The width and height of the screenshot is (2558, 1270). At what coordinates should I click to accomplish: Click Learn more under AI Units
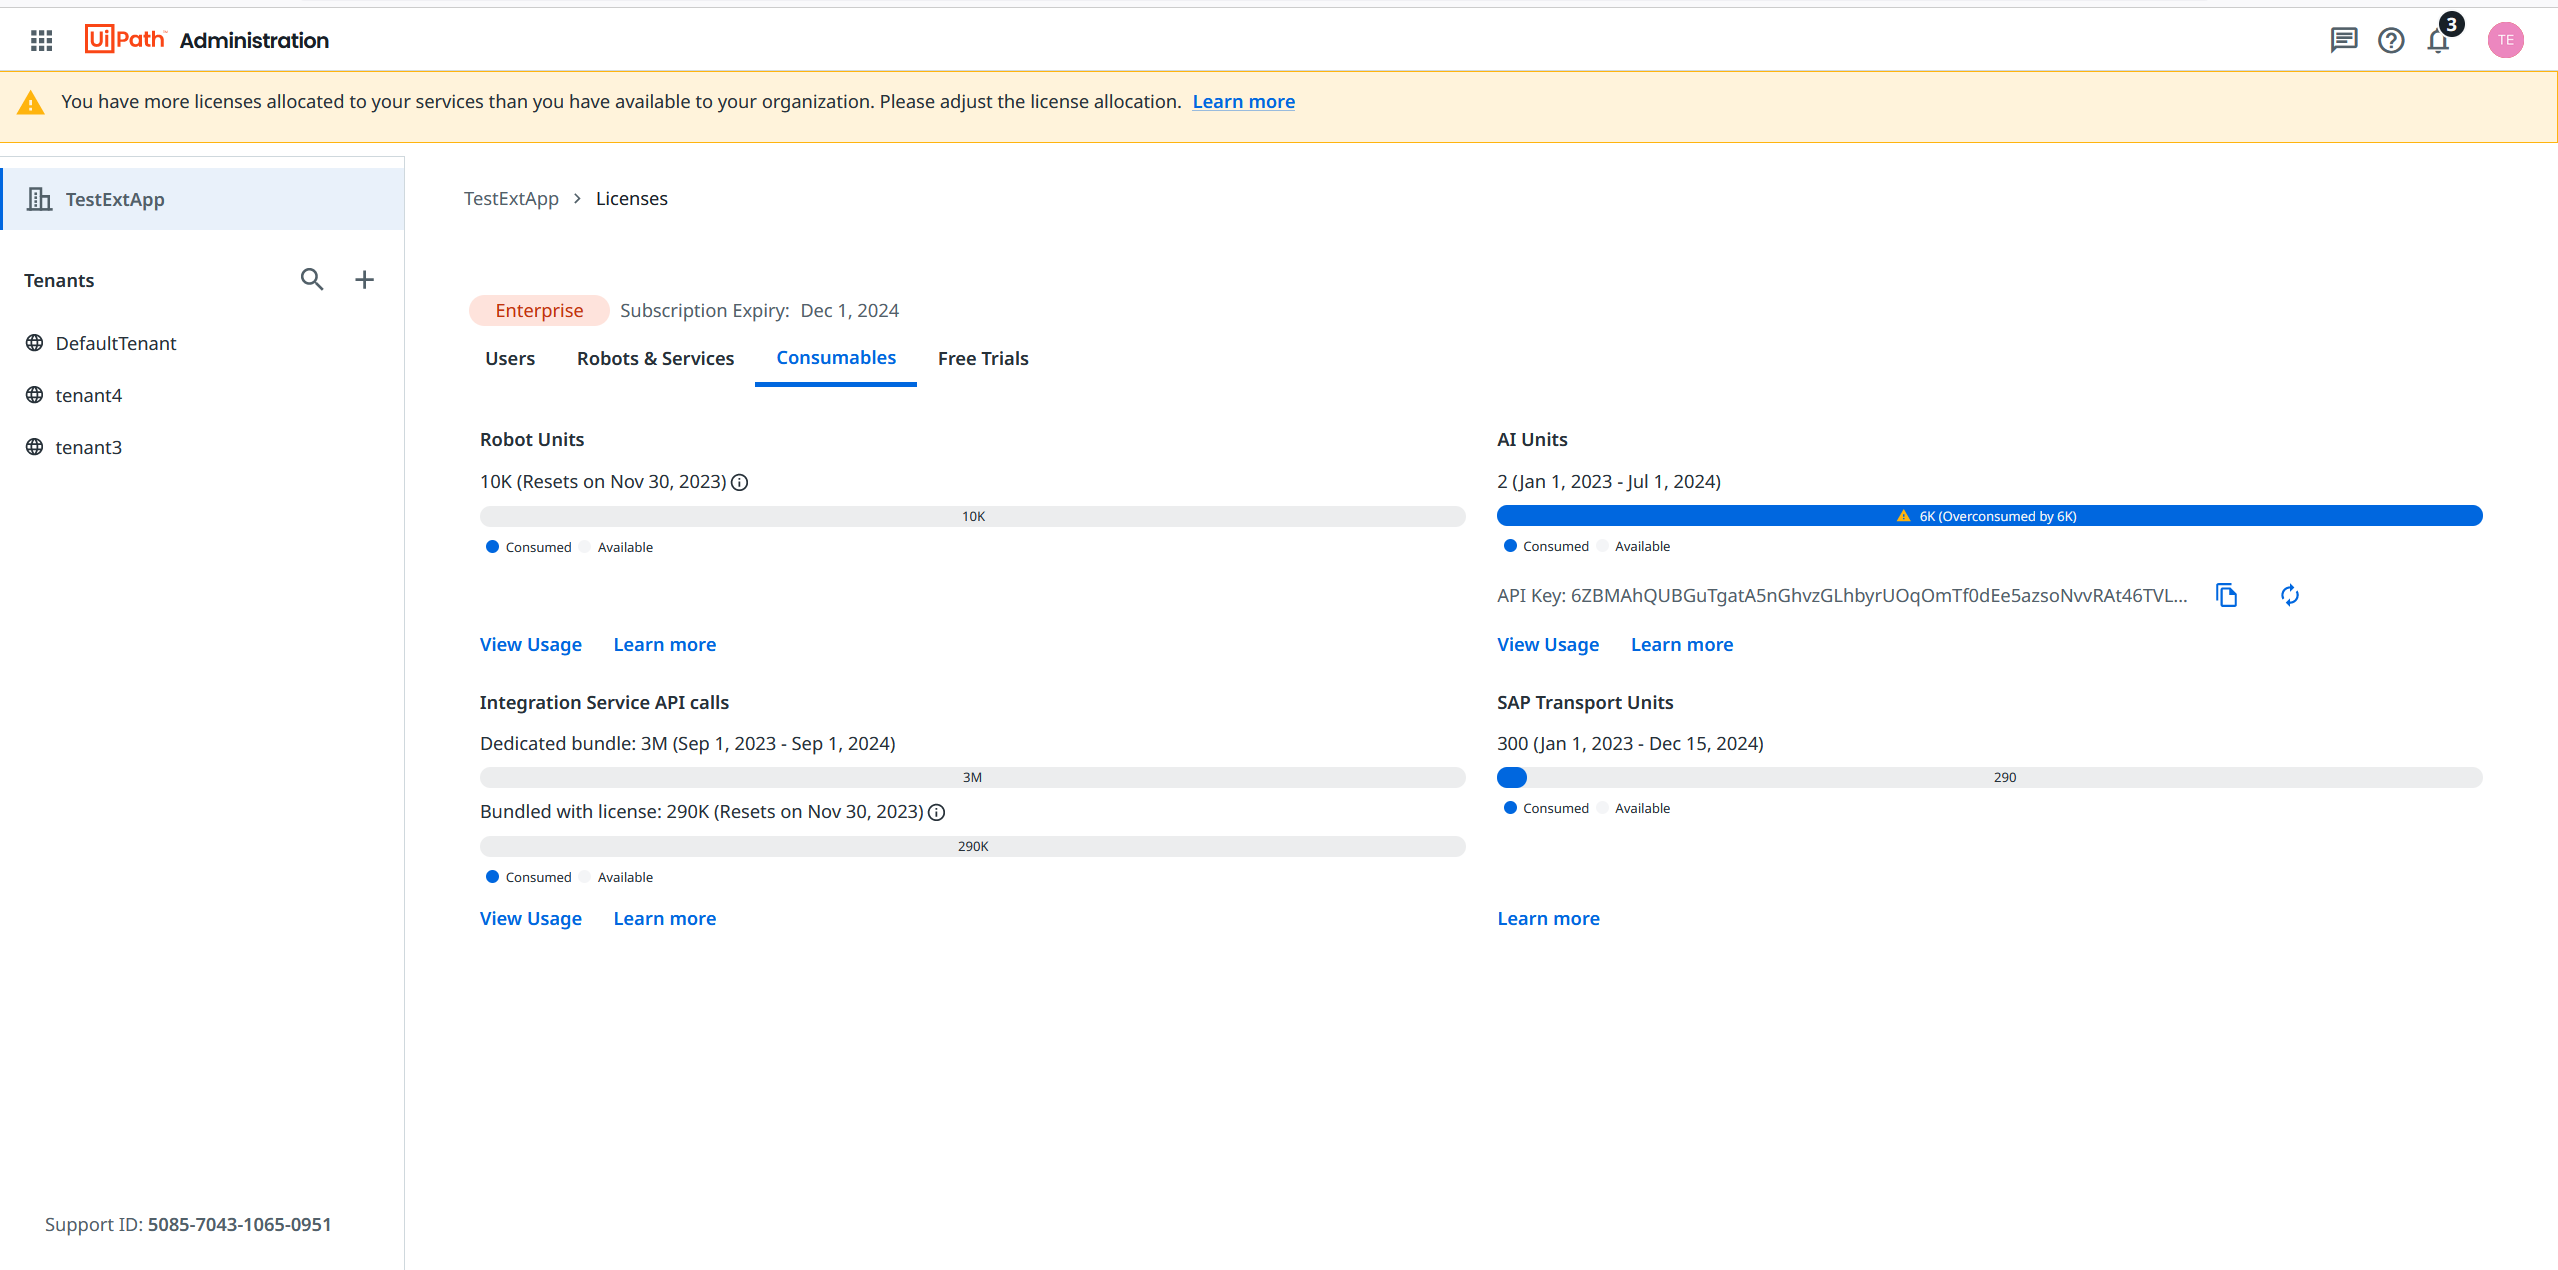tap(1682, 645)
